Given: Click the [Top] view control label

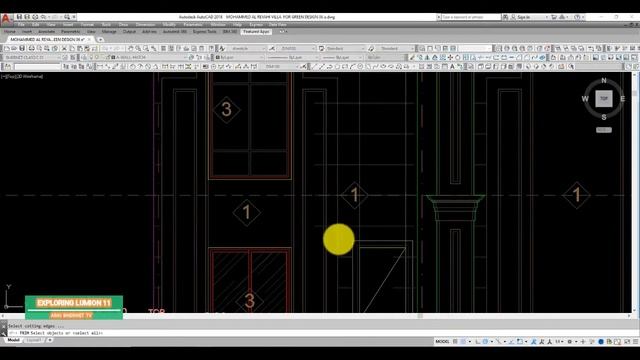Looking at the screenshot, I should [x=11, y=76].
